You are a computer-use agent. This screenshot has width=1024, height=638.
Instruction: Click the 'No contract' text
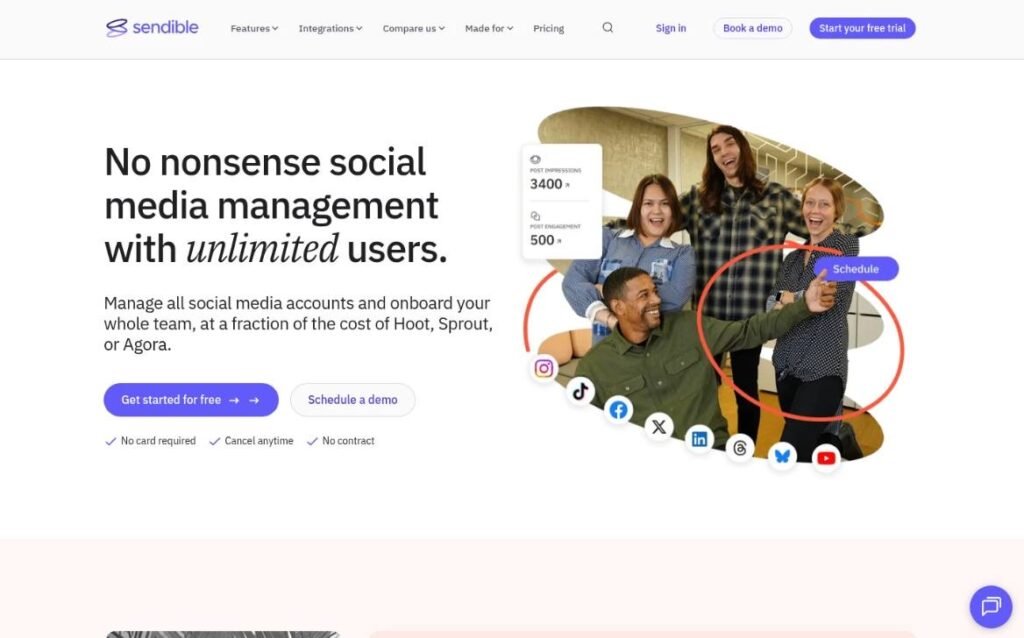coord(348,441)
